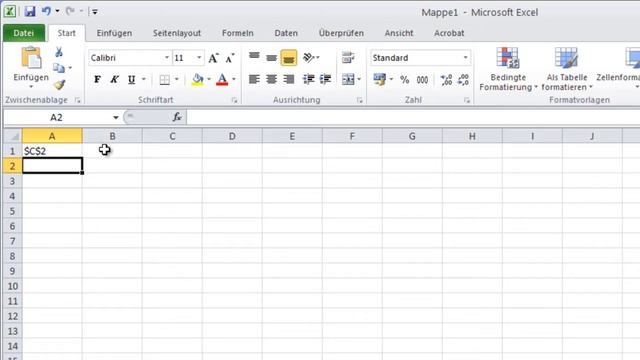Screen dimensions: 640x360
Task: Apply the red font color A
Action: tap(222, 79)
